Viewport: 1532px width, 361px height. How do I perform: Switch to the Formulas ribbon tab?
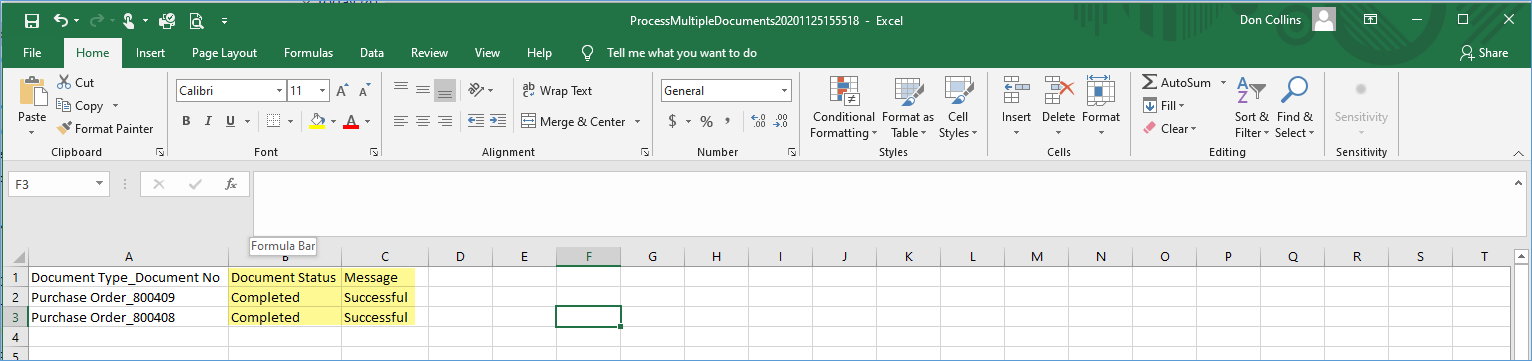(x=308, y=53)
